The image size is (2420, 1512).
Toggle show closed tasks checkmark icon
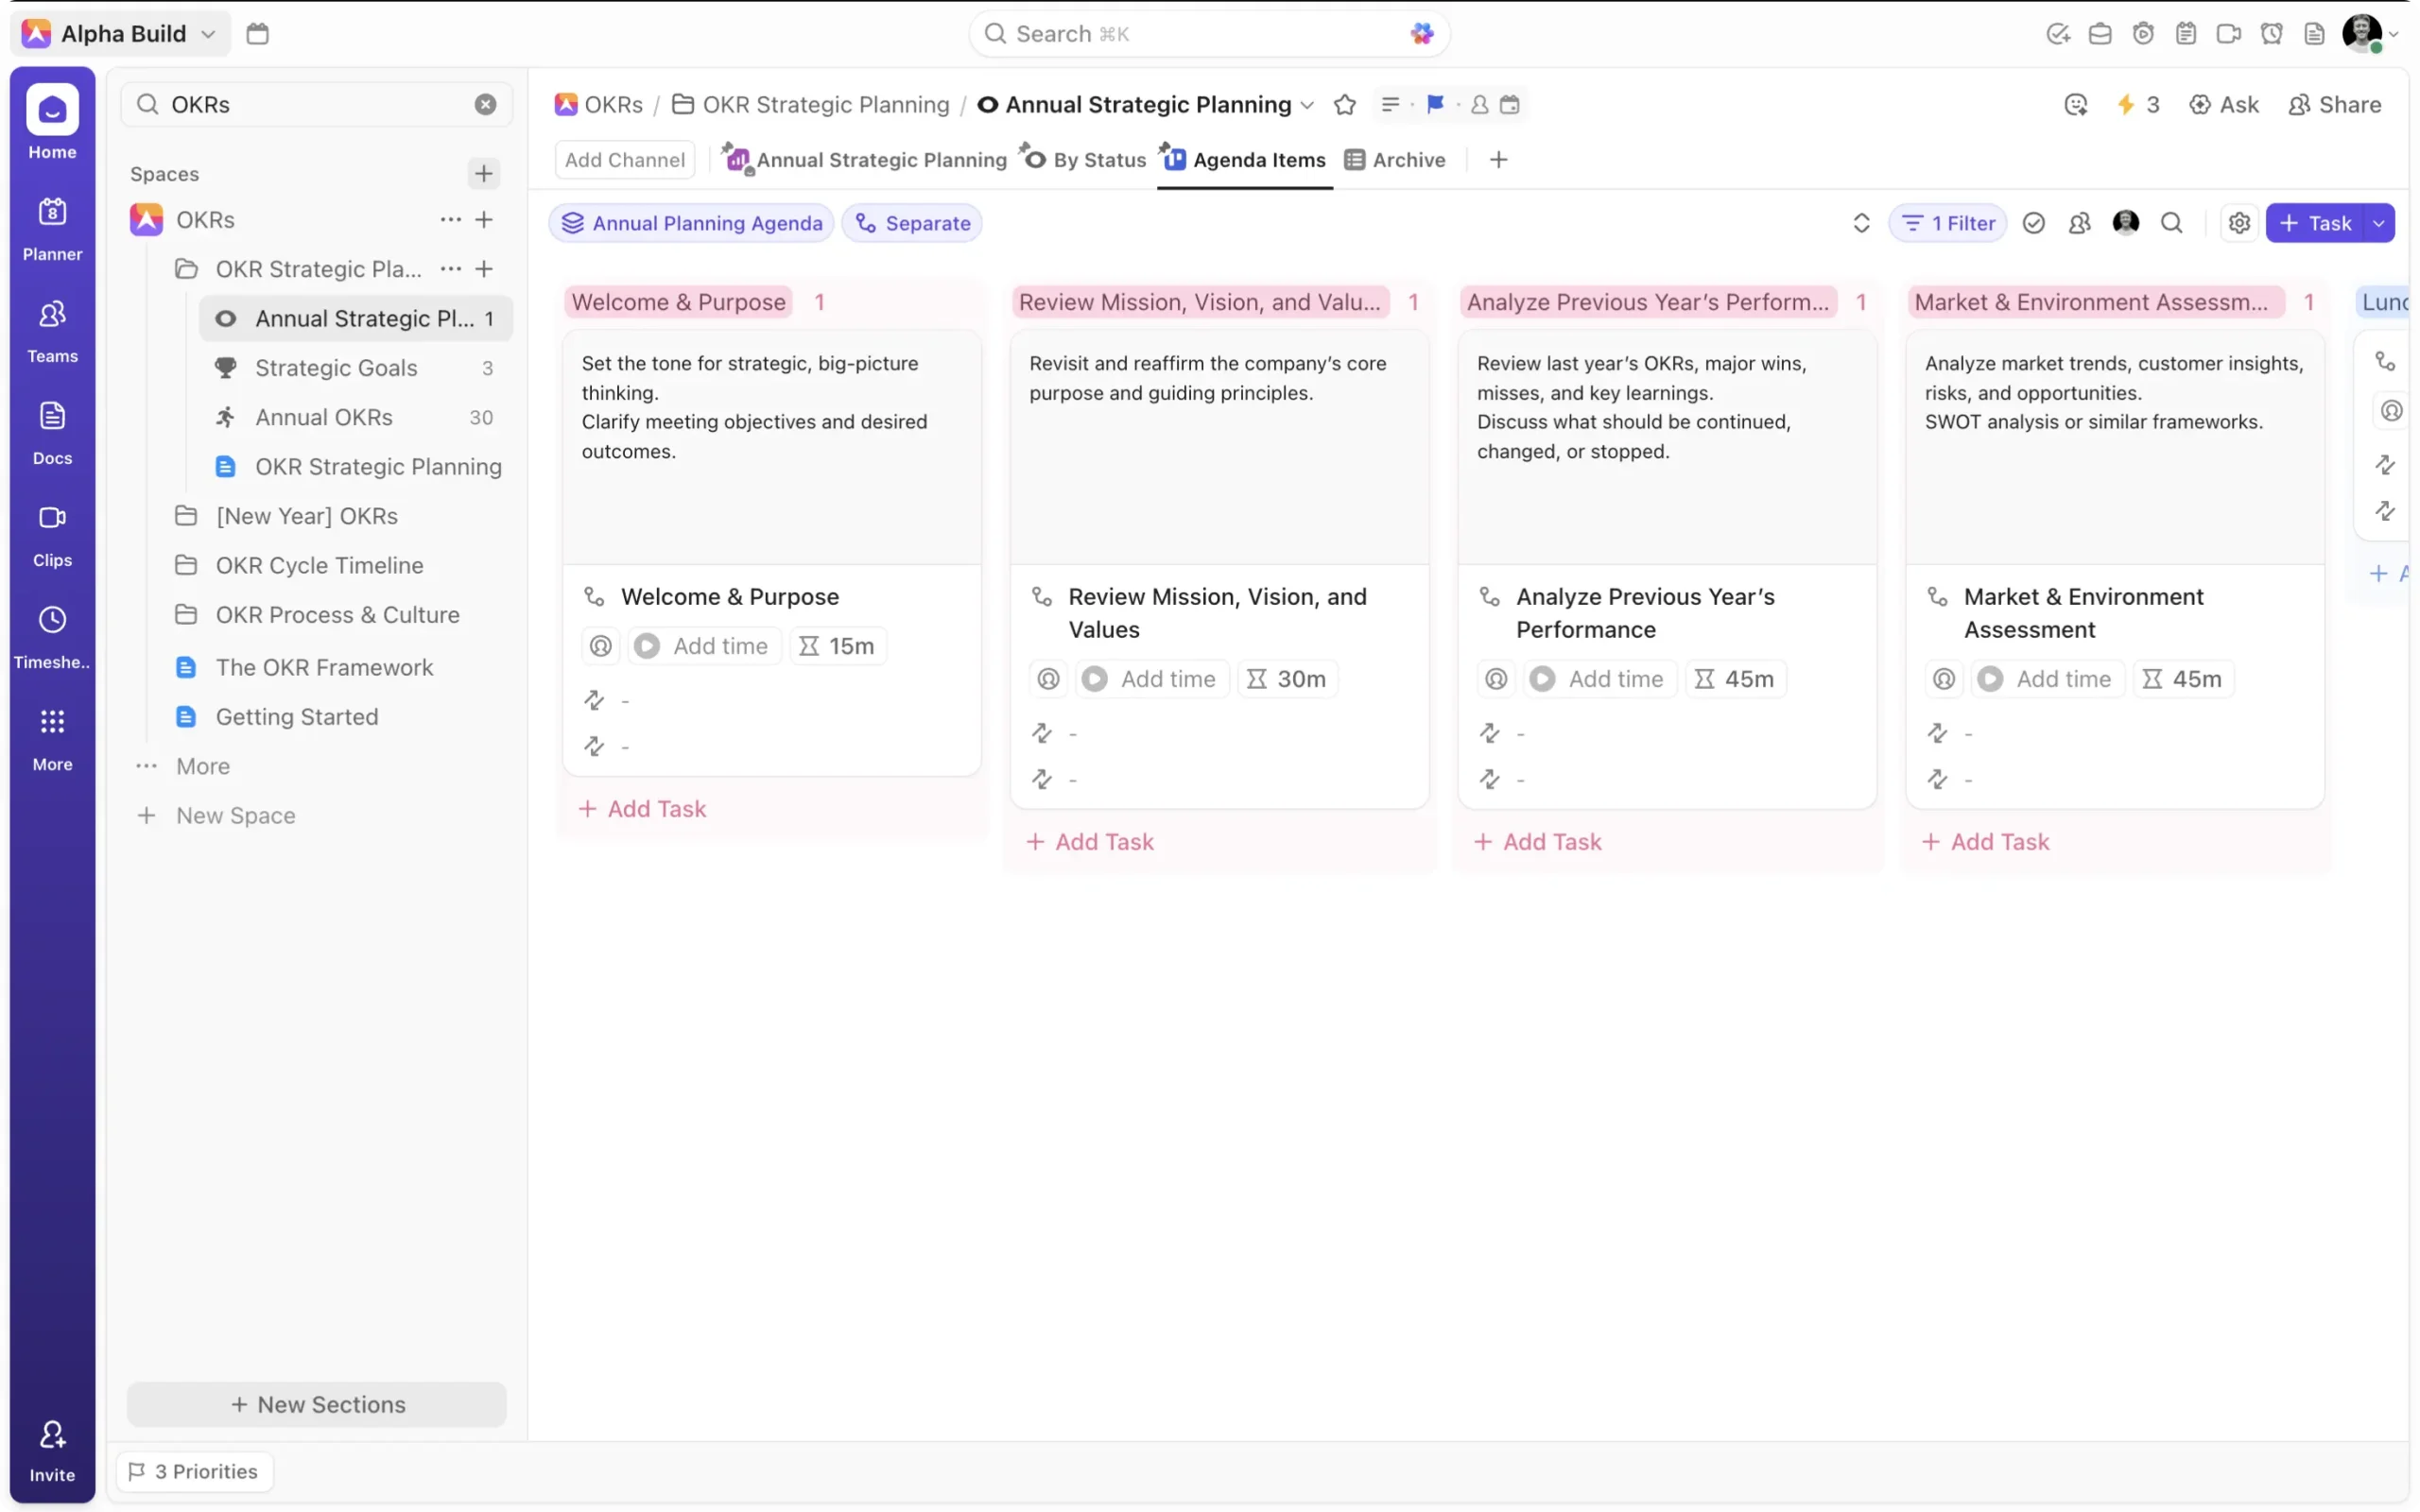2033,223
